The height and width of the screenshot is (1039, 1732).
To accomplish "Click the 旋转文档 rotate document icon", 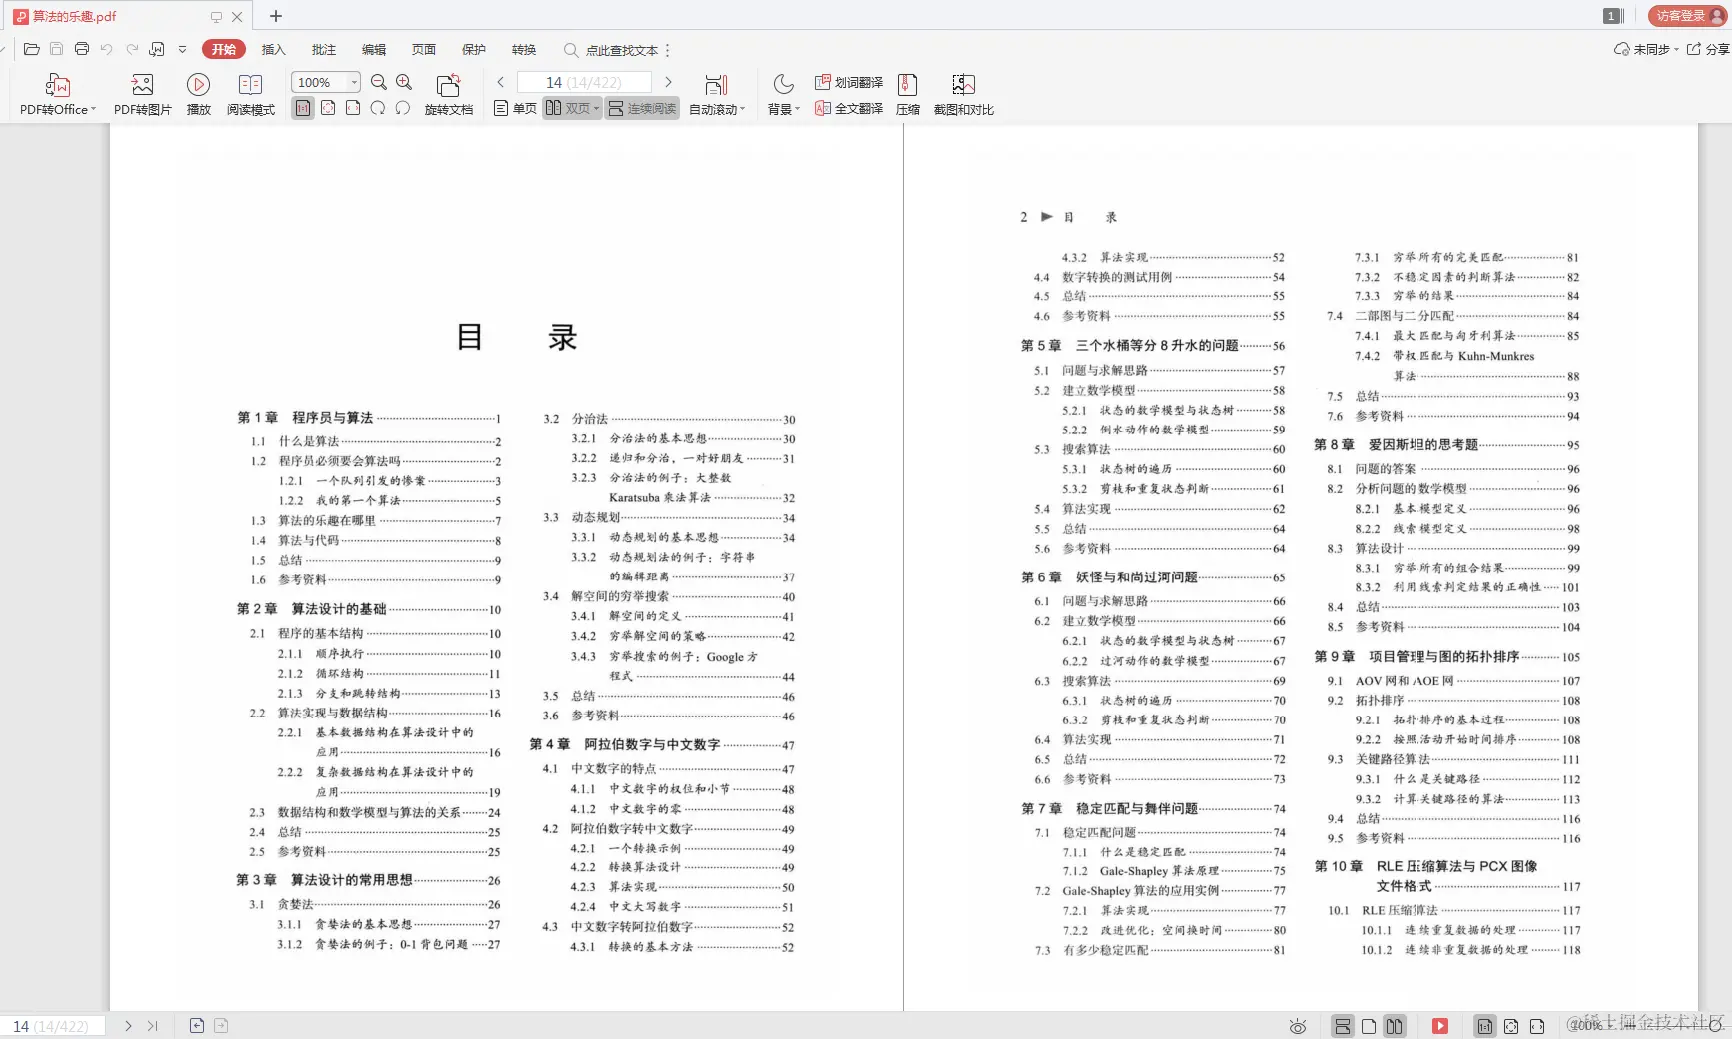I will point(448,93).
